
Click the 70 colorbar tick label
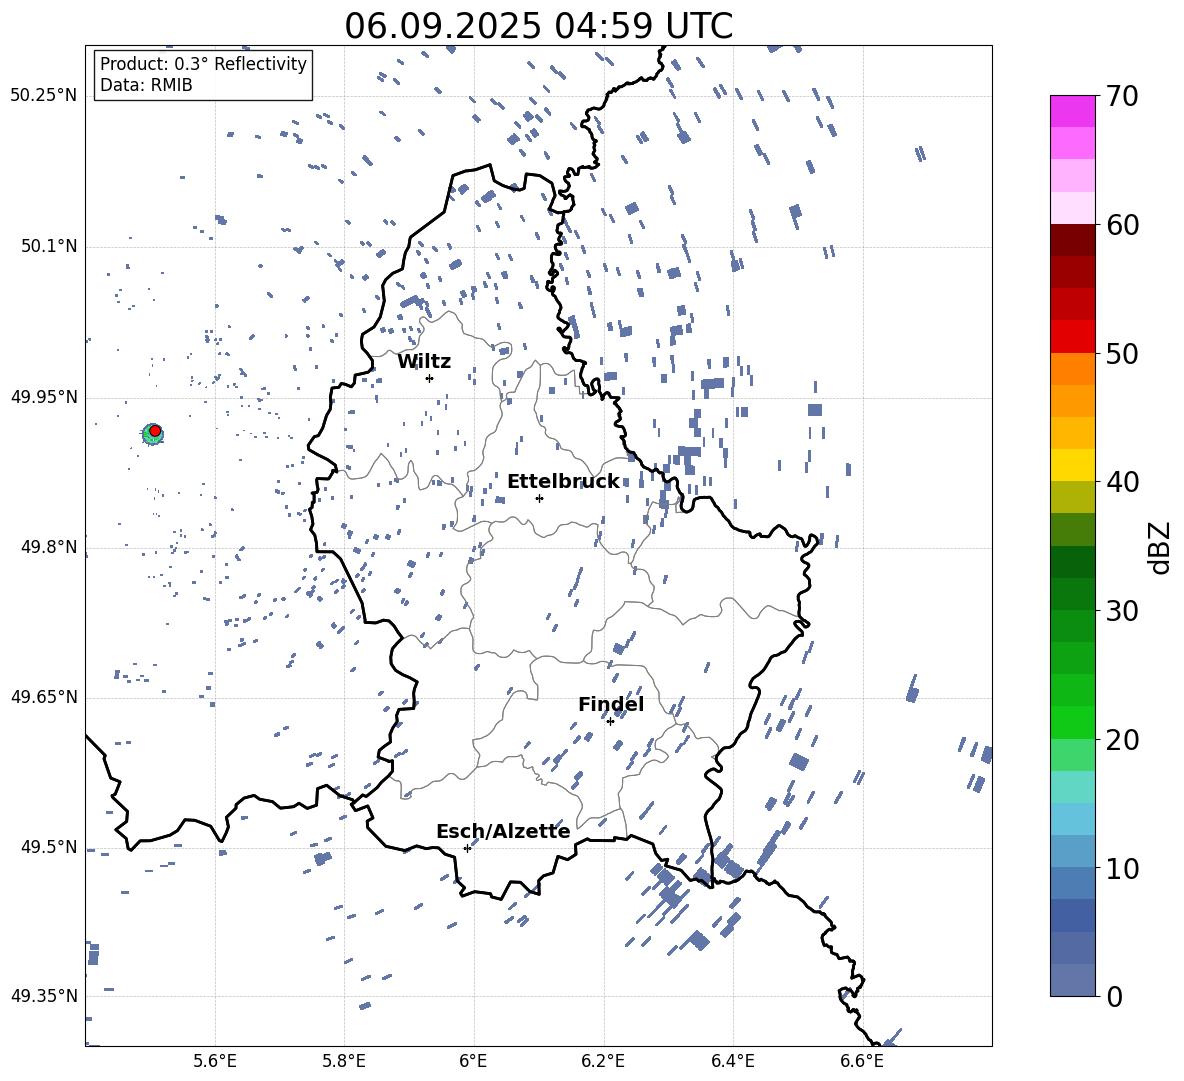click(1122, 97)
